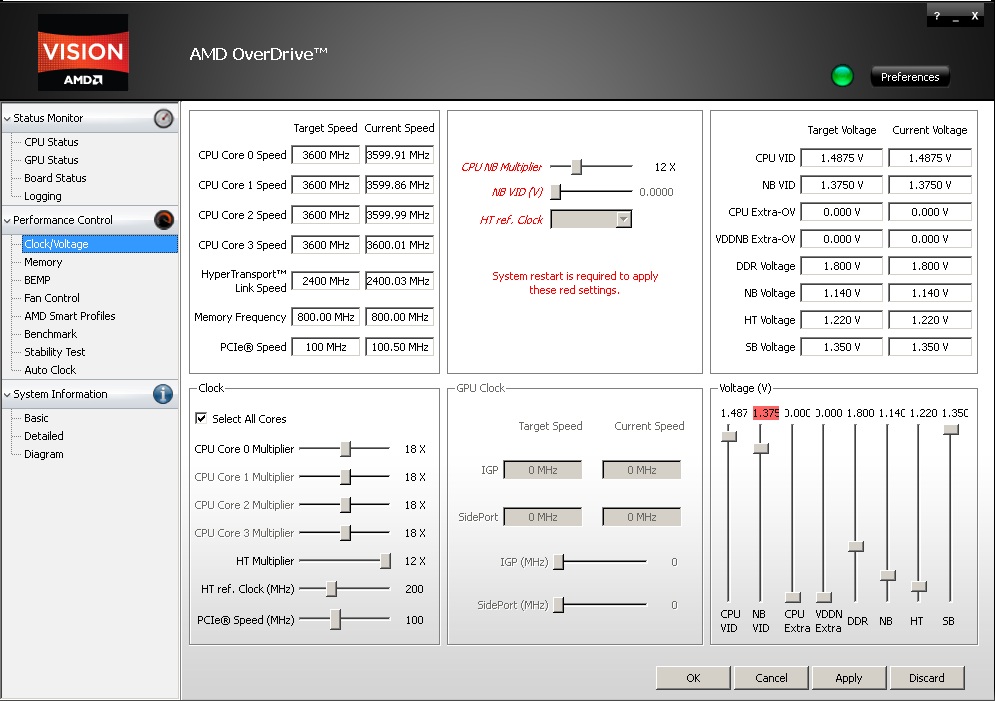Click CPU Core 0 target speed field
995x701 pixels.
326,155
